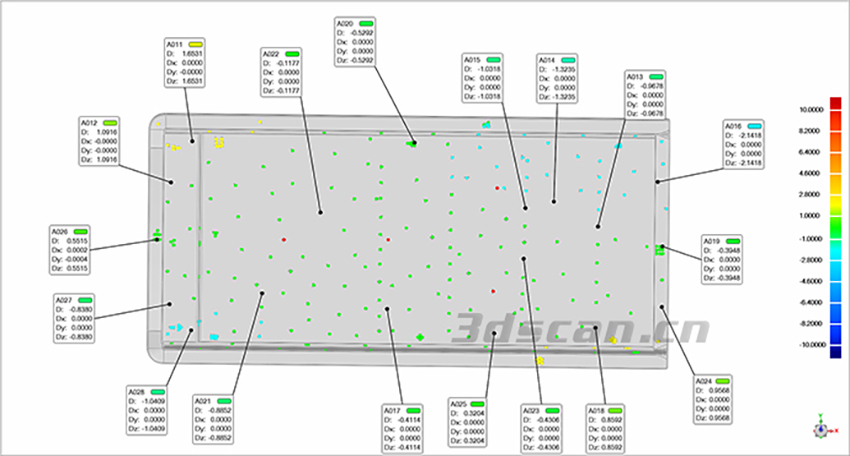This screenshot has height=456, width=850.
Task: Select the A022 deviation annotation box
Action: 282,72
